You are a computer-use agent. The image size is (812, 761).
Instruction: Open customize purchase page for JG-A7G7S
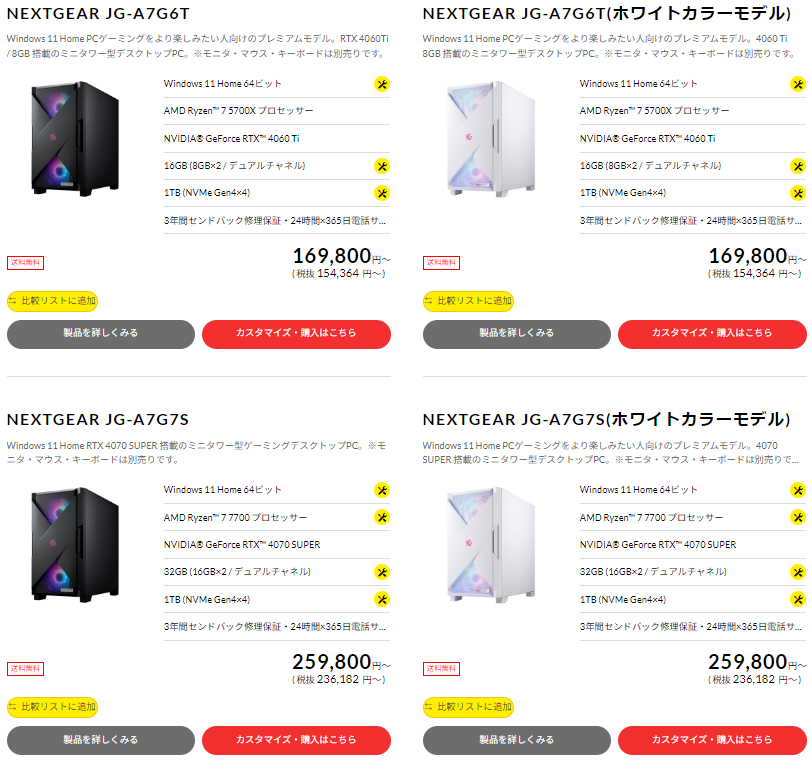pyautogui.click(x=297, y=741)
